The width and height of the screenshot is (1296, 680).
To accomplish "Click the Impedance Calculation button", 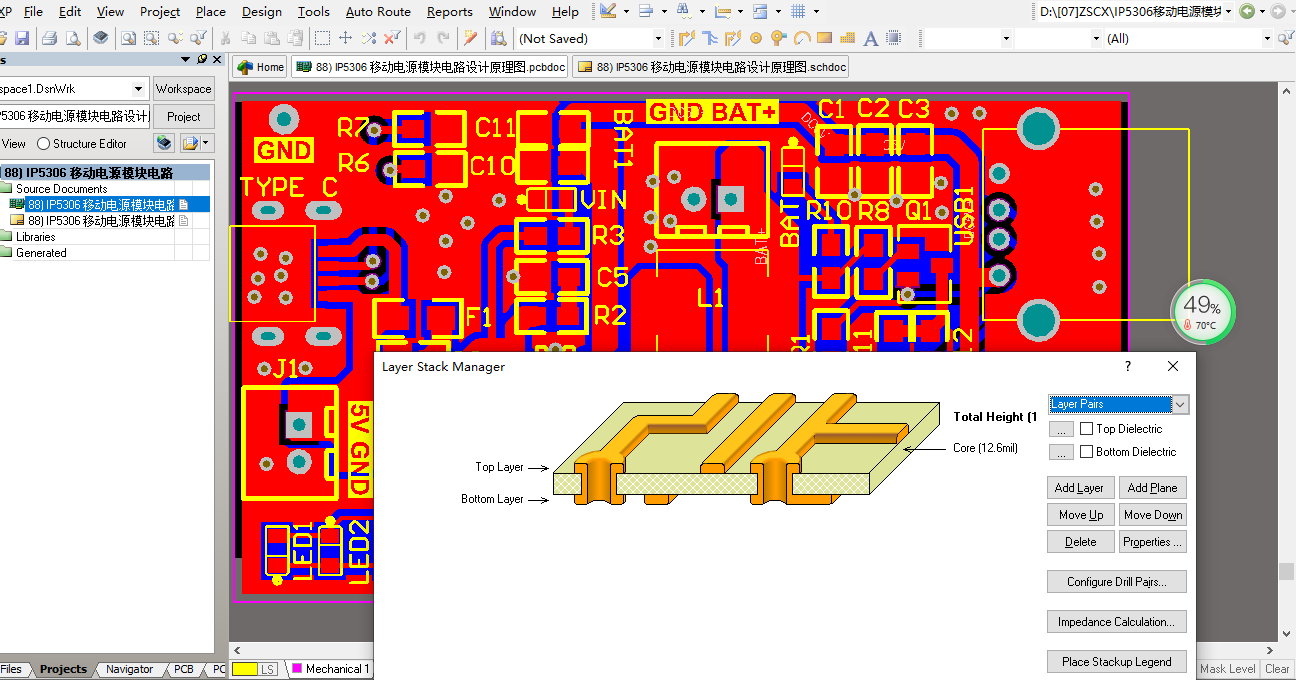I will 1116,622.
